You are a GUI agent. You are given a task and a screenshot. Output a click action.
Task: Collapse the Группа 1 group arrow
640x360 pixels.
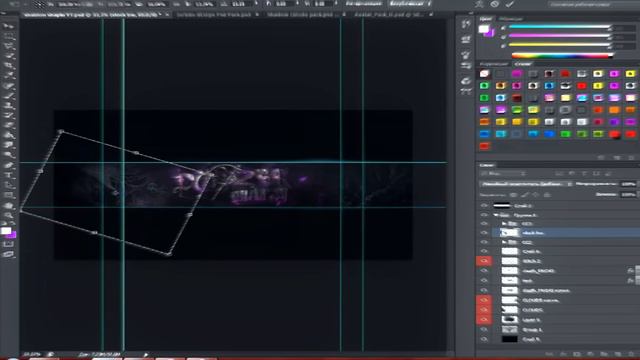pos(496,215)
